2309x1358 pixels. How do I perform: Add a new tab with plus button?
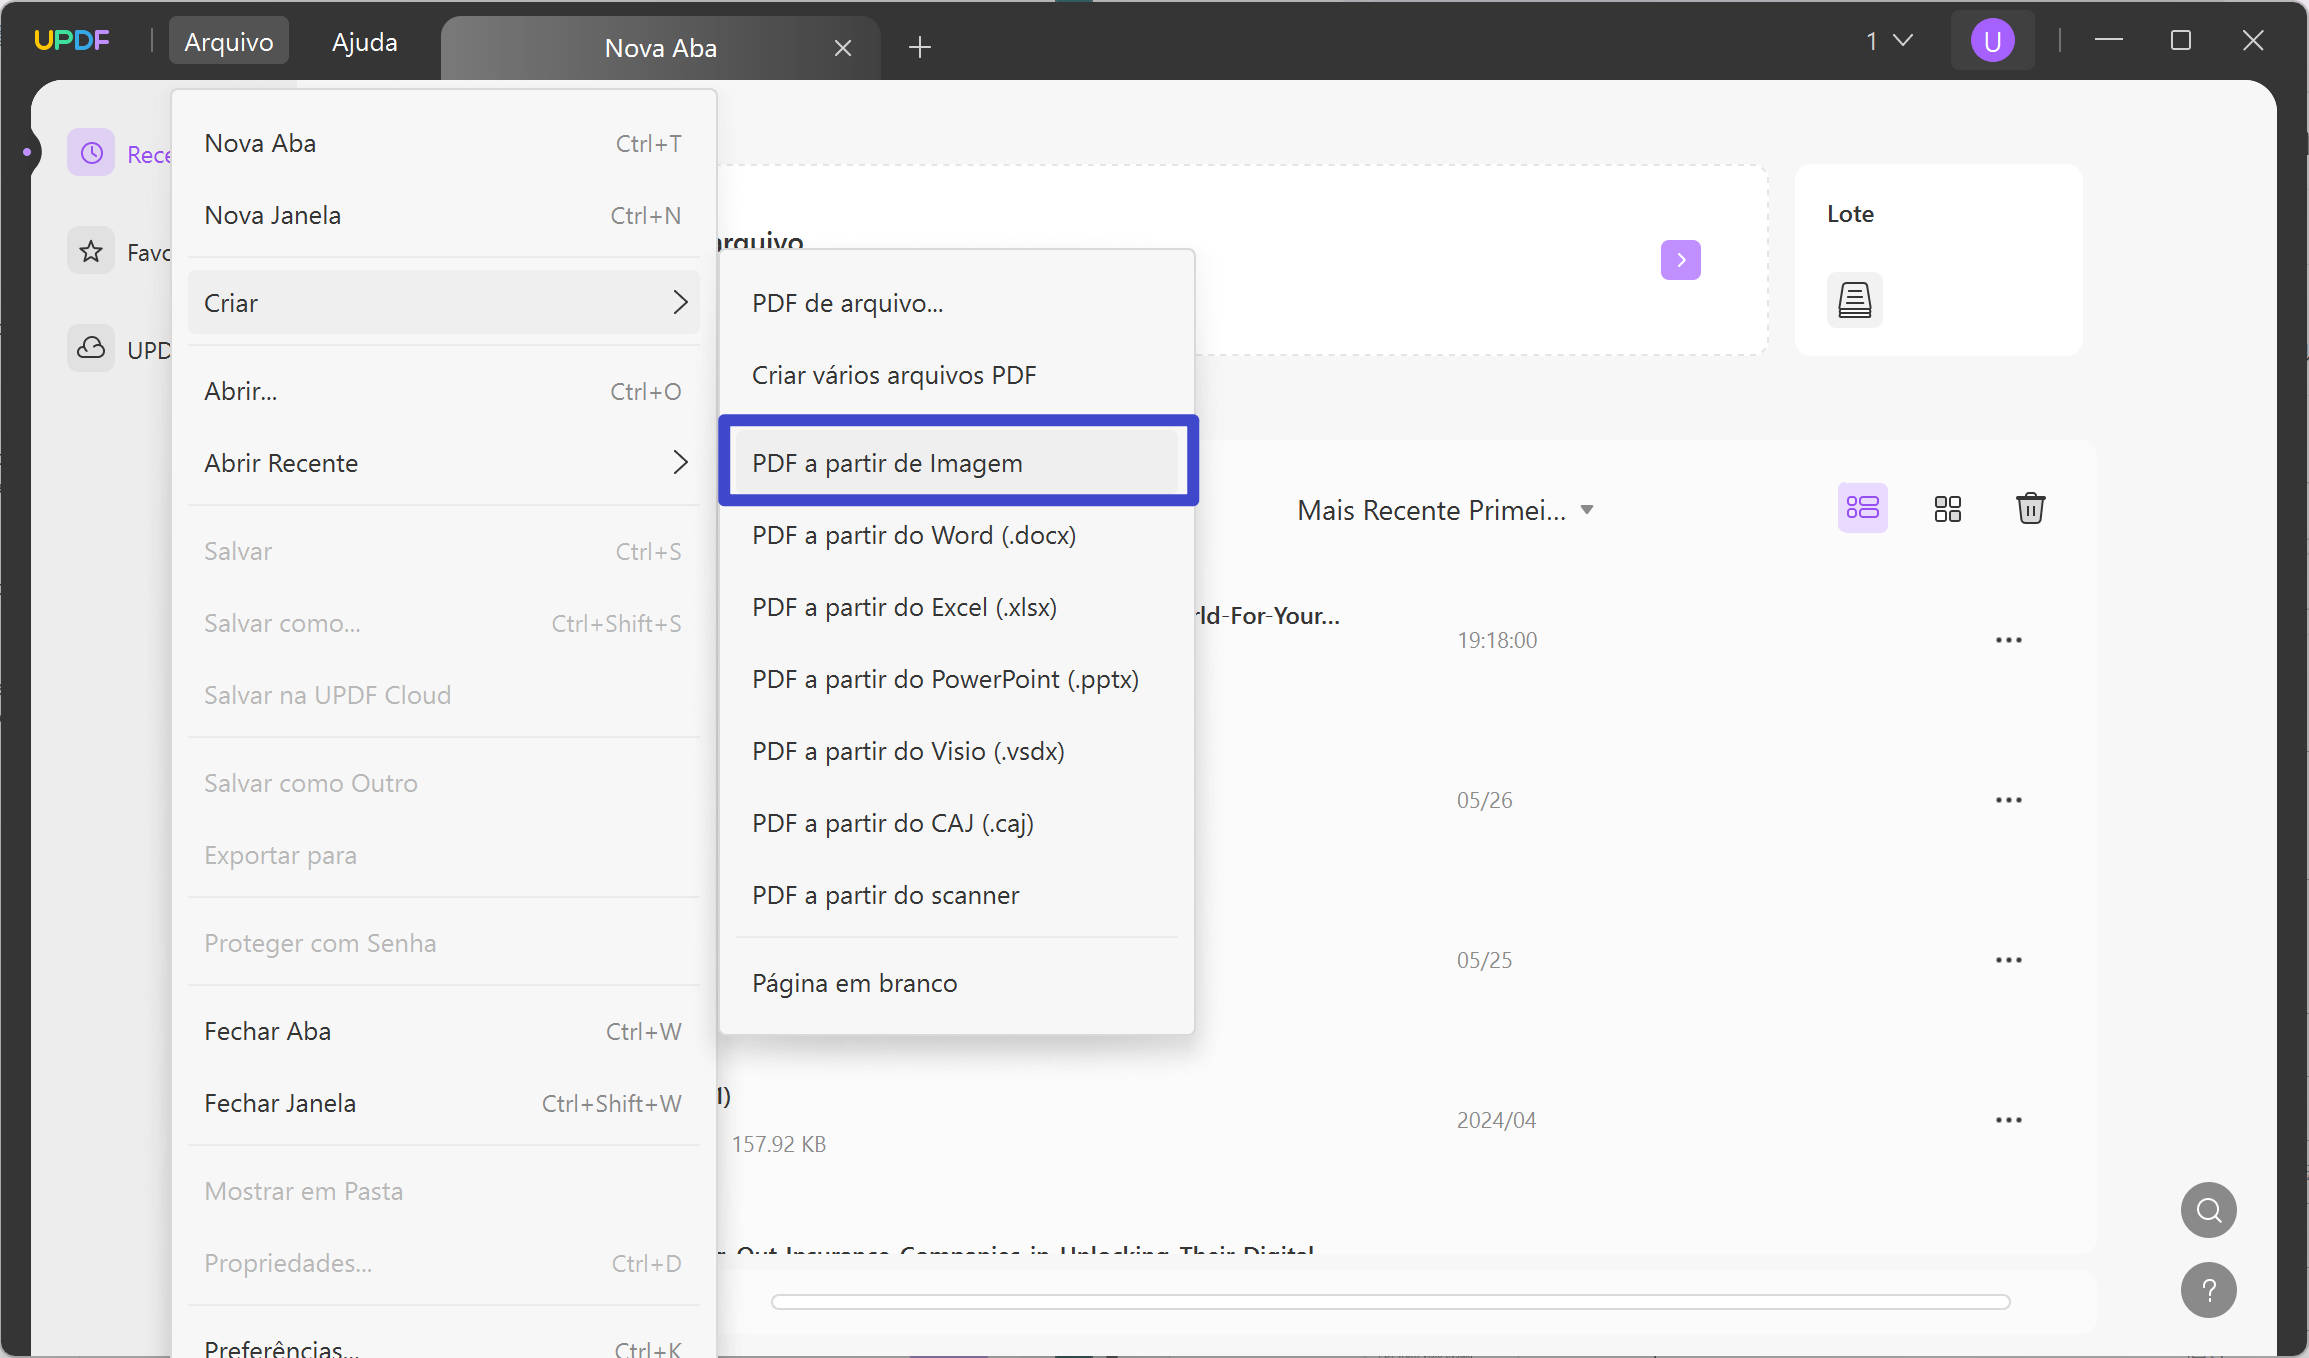tap(919, 47)
